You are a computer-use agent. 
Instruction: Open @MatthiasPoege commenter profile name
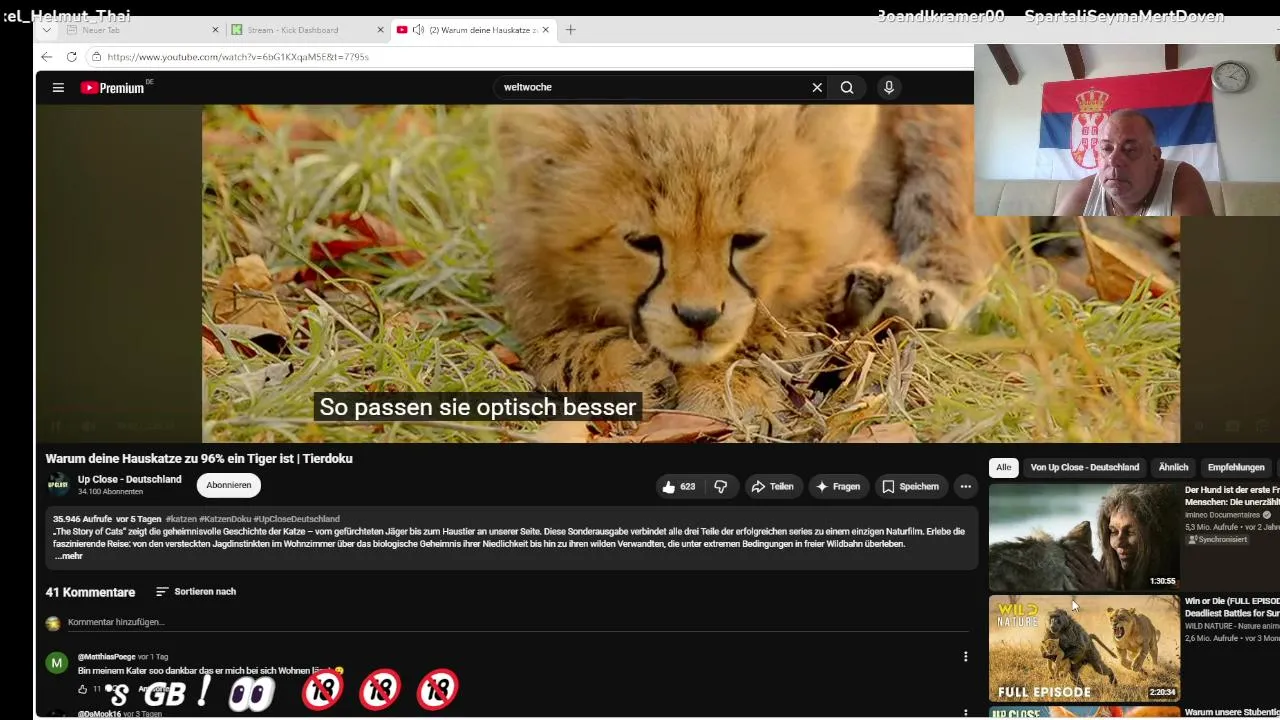pos(106,657)
